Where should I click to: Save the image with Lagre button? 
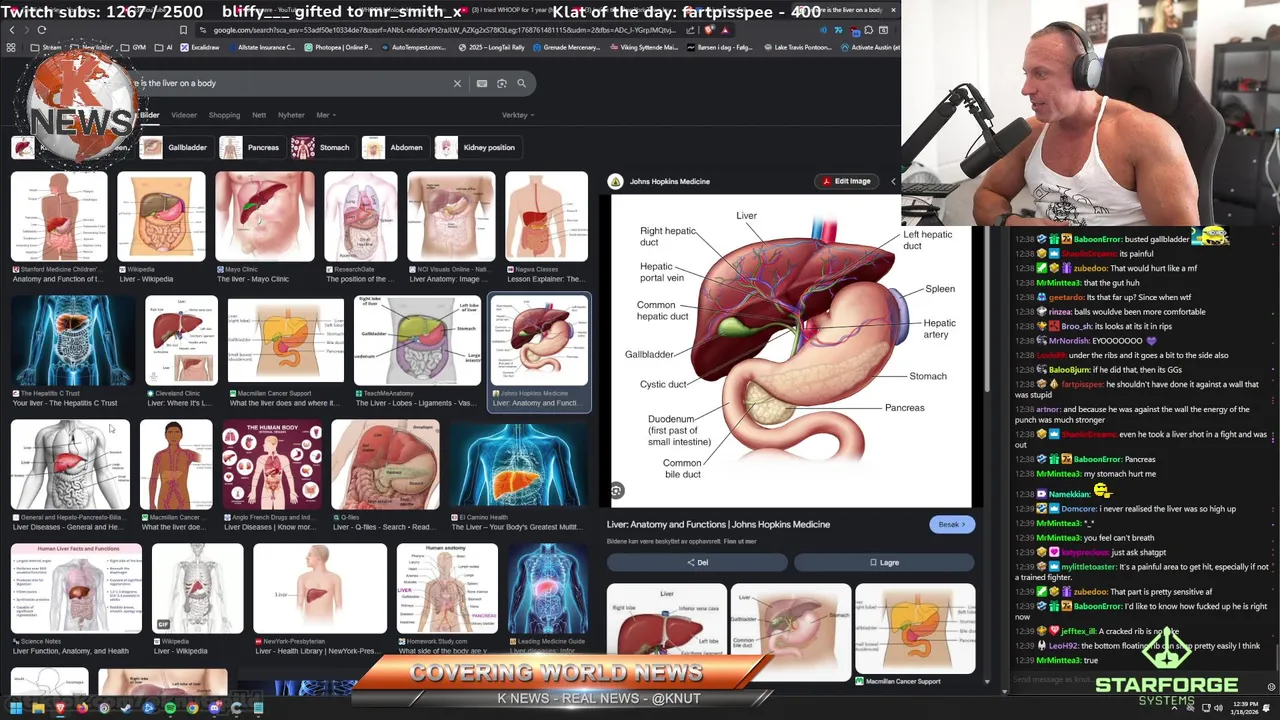coord(884,562)
